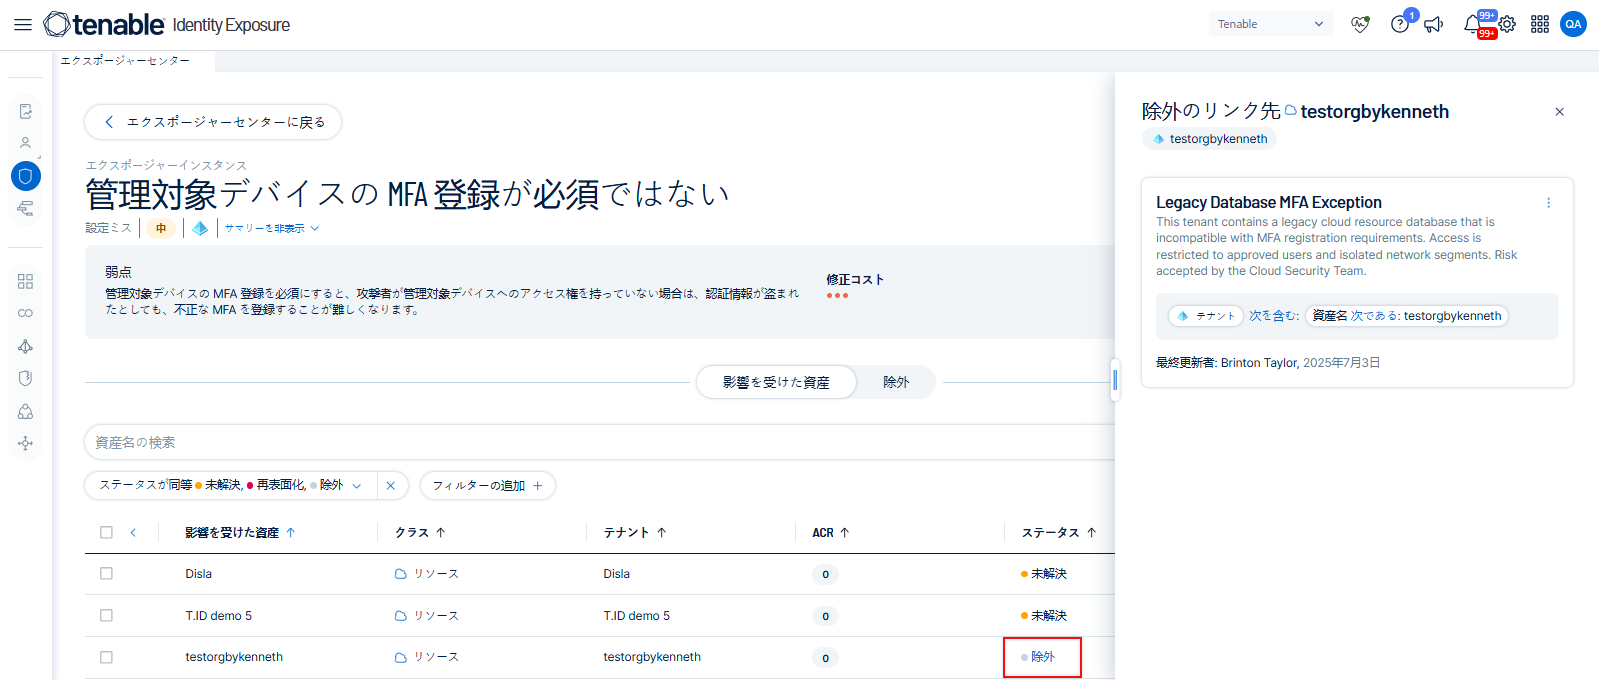Screen dimensions: 1599x680
Task: Click the health heartbeat icon
Action: pyautogui.click(x=1360, y=24)
